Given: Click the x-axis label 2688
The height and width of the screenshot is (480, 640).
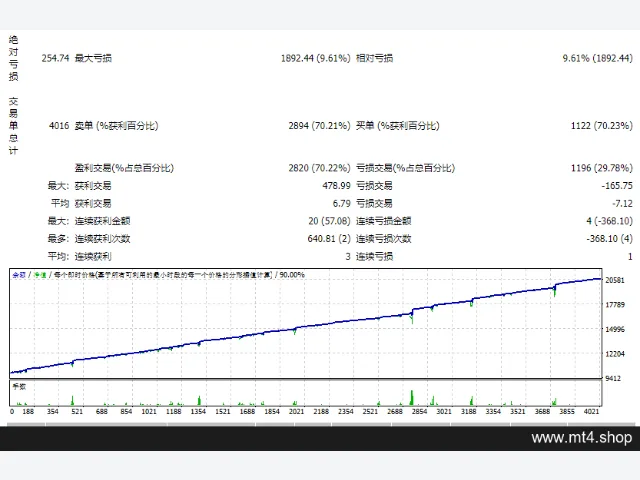Looking at the screenshot, I should click(395, 411).
